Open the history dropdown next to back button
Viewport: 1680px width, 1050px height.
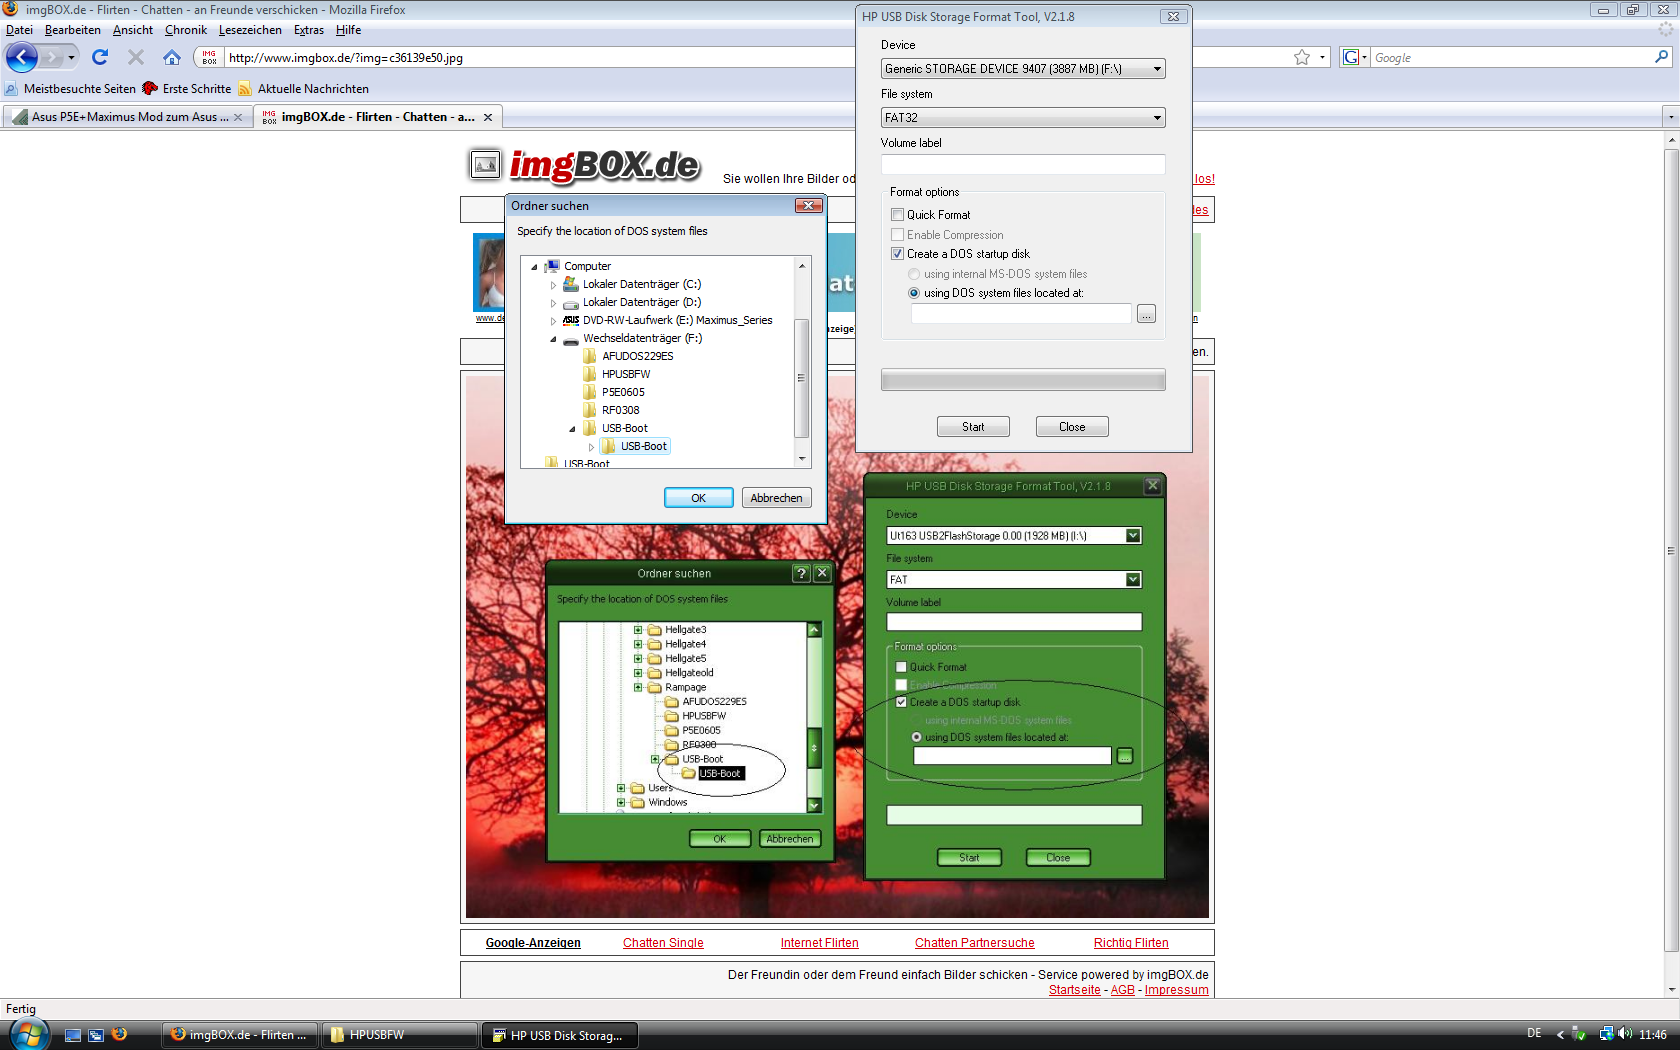71,57
